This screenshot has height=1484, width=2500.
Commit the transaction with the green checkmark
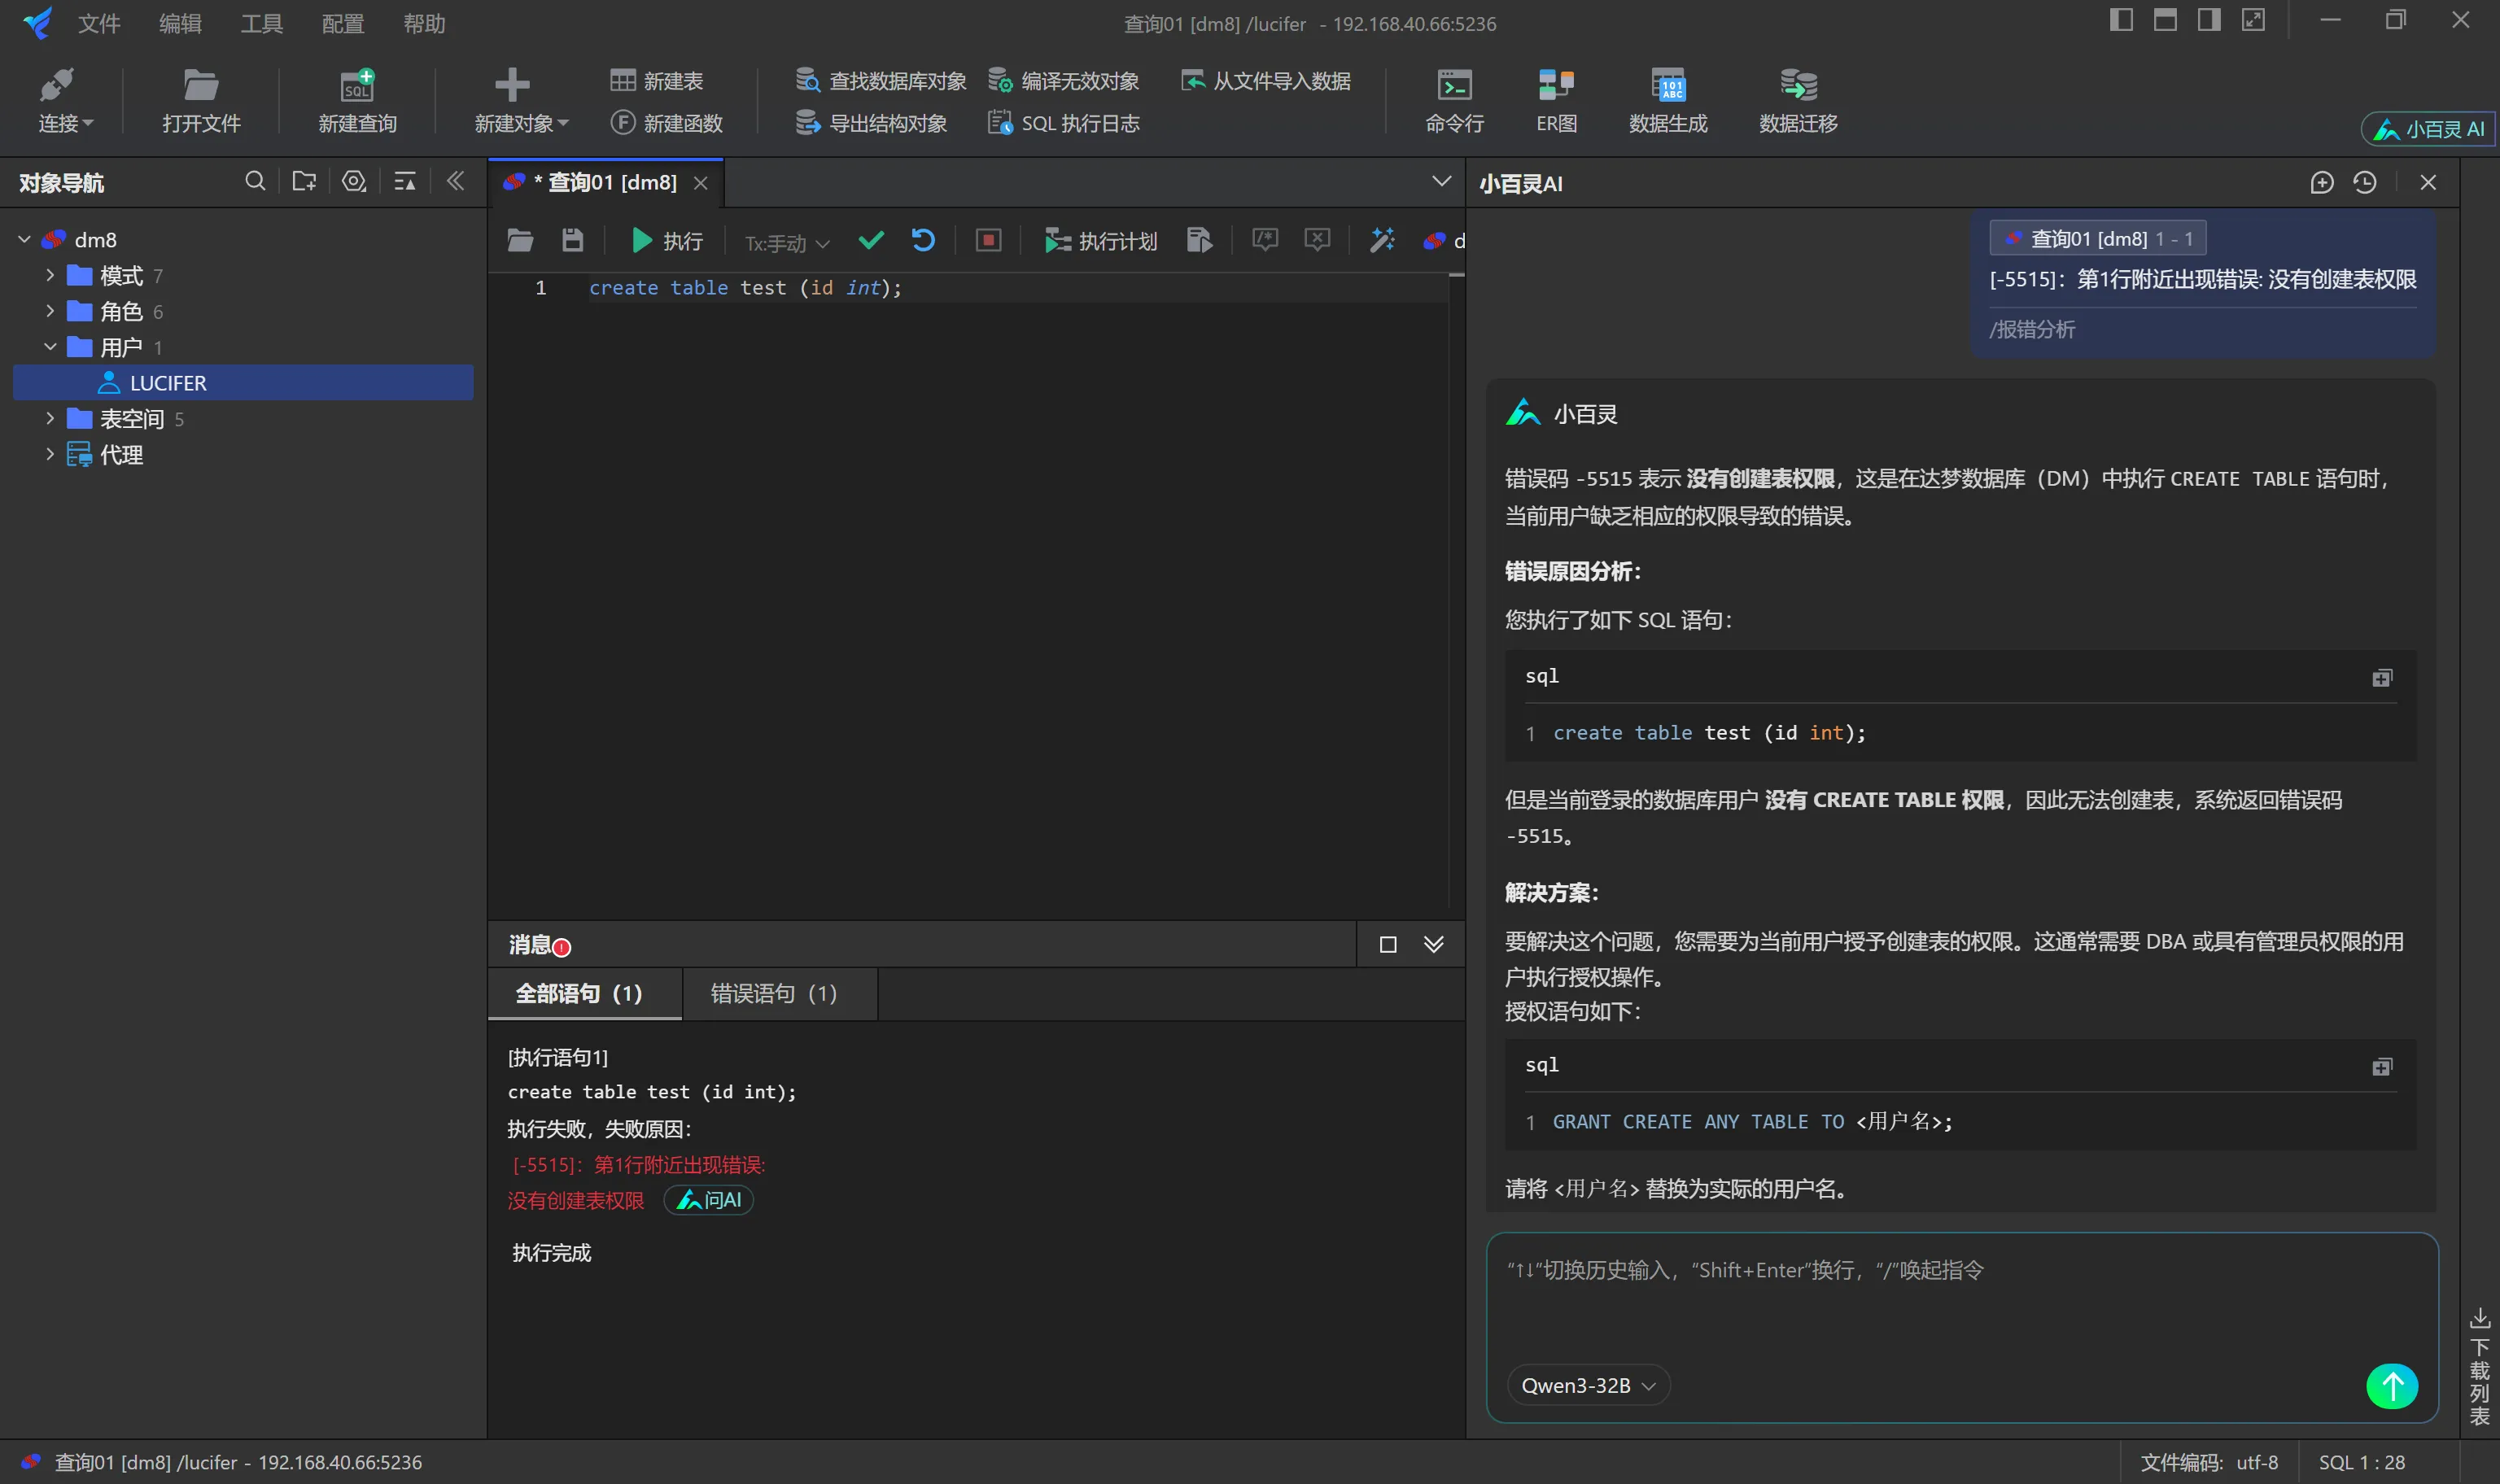coord(871,240)
